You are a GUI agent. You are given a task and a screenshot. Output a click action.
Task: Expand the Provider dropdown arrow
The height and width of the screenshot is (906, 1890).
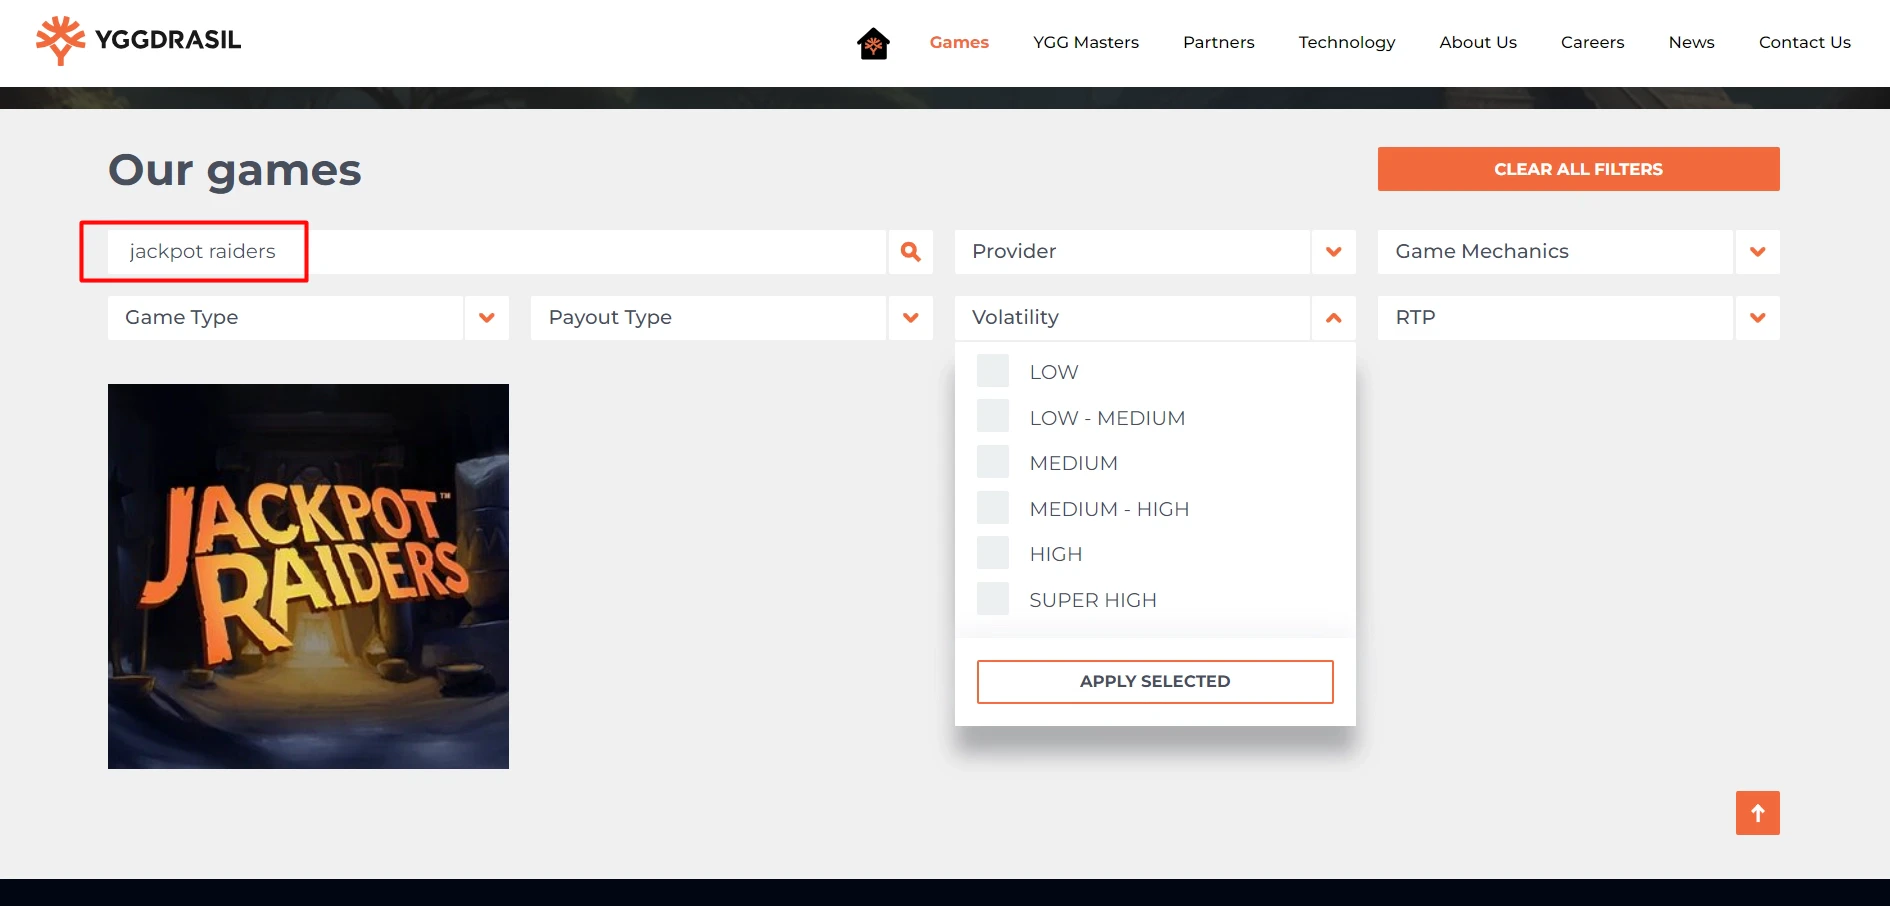(1334, 252)
